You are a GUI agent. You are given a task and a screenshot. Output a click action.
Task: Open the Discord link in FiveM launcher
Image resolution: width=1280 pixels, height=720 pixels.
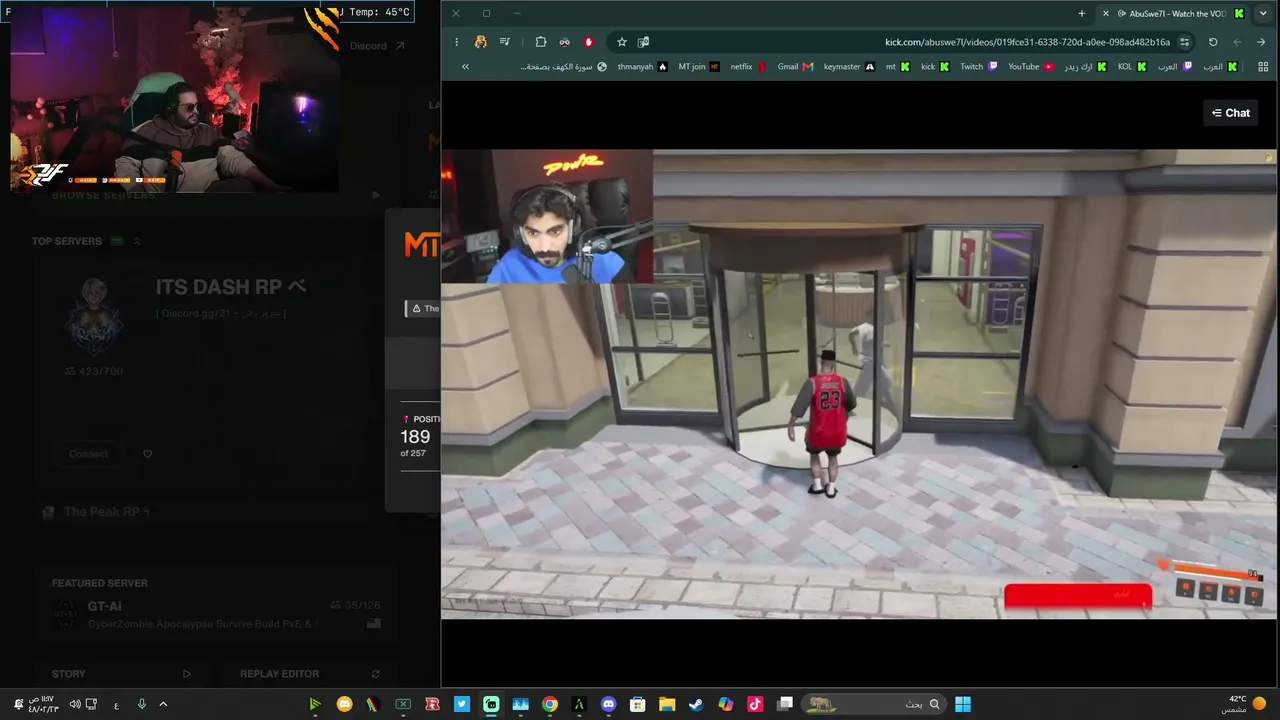tap(377, 46)
